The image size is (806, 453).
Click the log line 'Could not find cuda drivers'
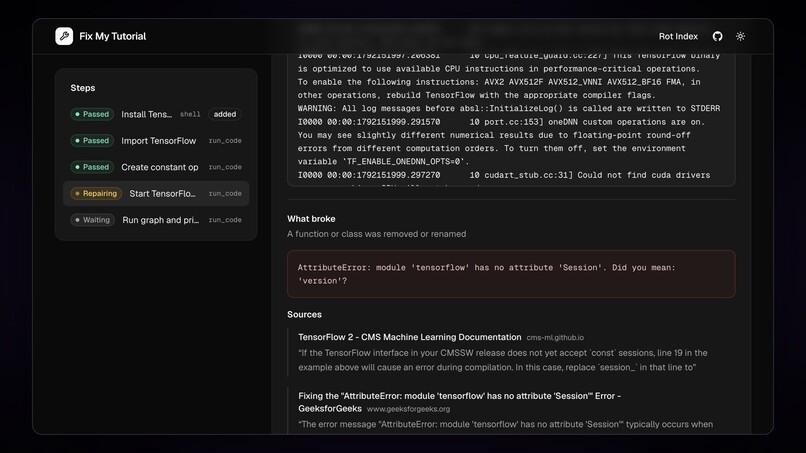(x=644, y=175)
